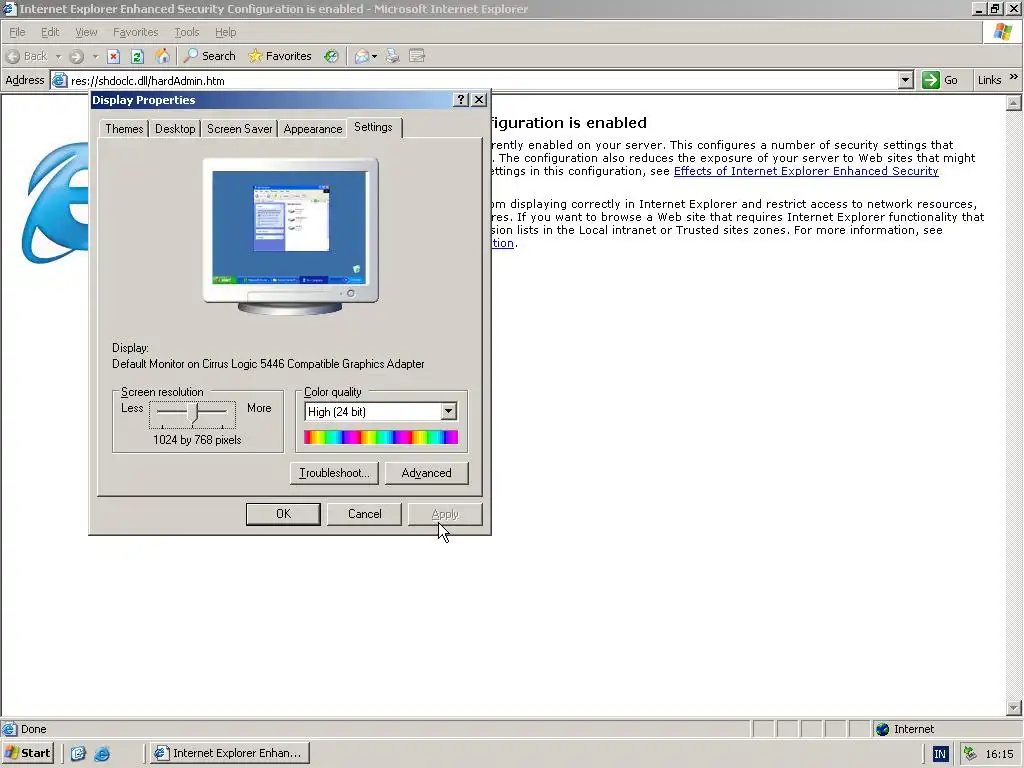Click the monitor preview image
The height and width of the screenshot is (768, 1024).
click(291, 235)
